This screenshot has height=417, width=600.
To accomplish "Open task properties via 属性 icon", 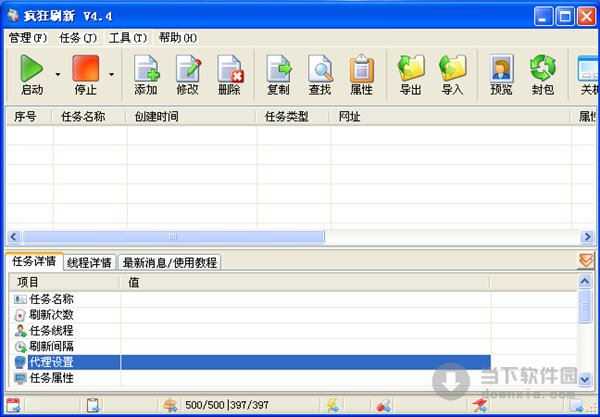I will [x=362, y=75].
